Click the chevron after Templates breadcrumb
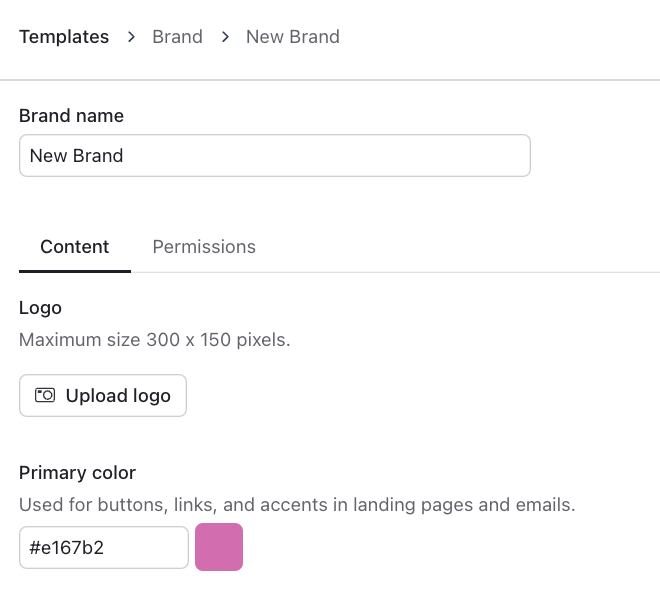This screenshot has width=660, height=590. pos(131,37)
